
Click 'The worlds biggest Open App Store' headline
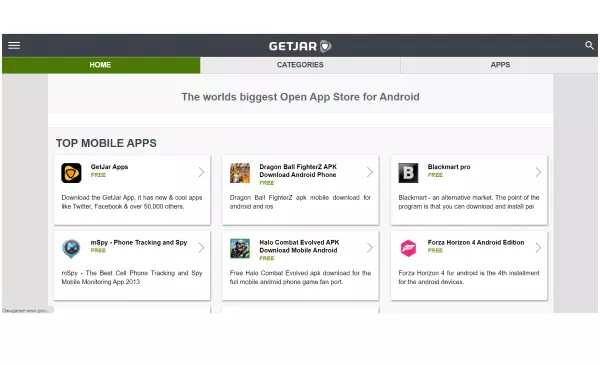point(300,97)
